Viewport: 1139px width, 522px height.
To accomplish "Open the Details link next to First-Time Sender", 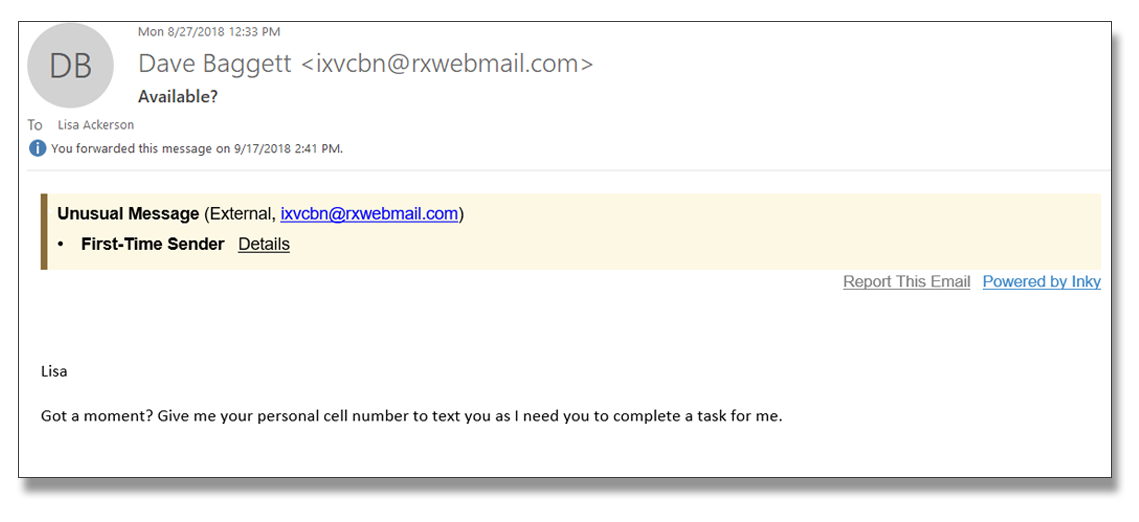I will coord(264,244).
